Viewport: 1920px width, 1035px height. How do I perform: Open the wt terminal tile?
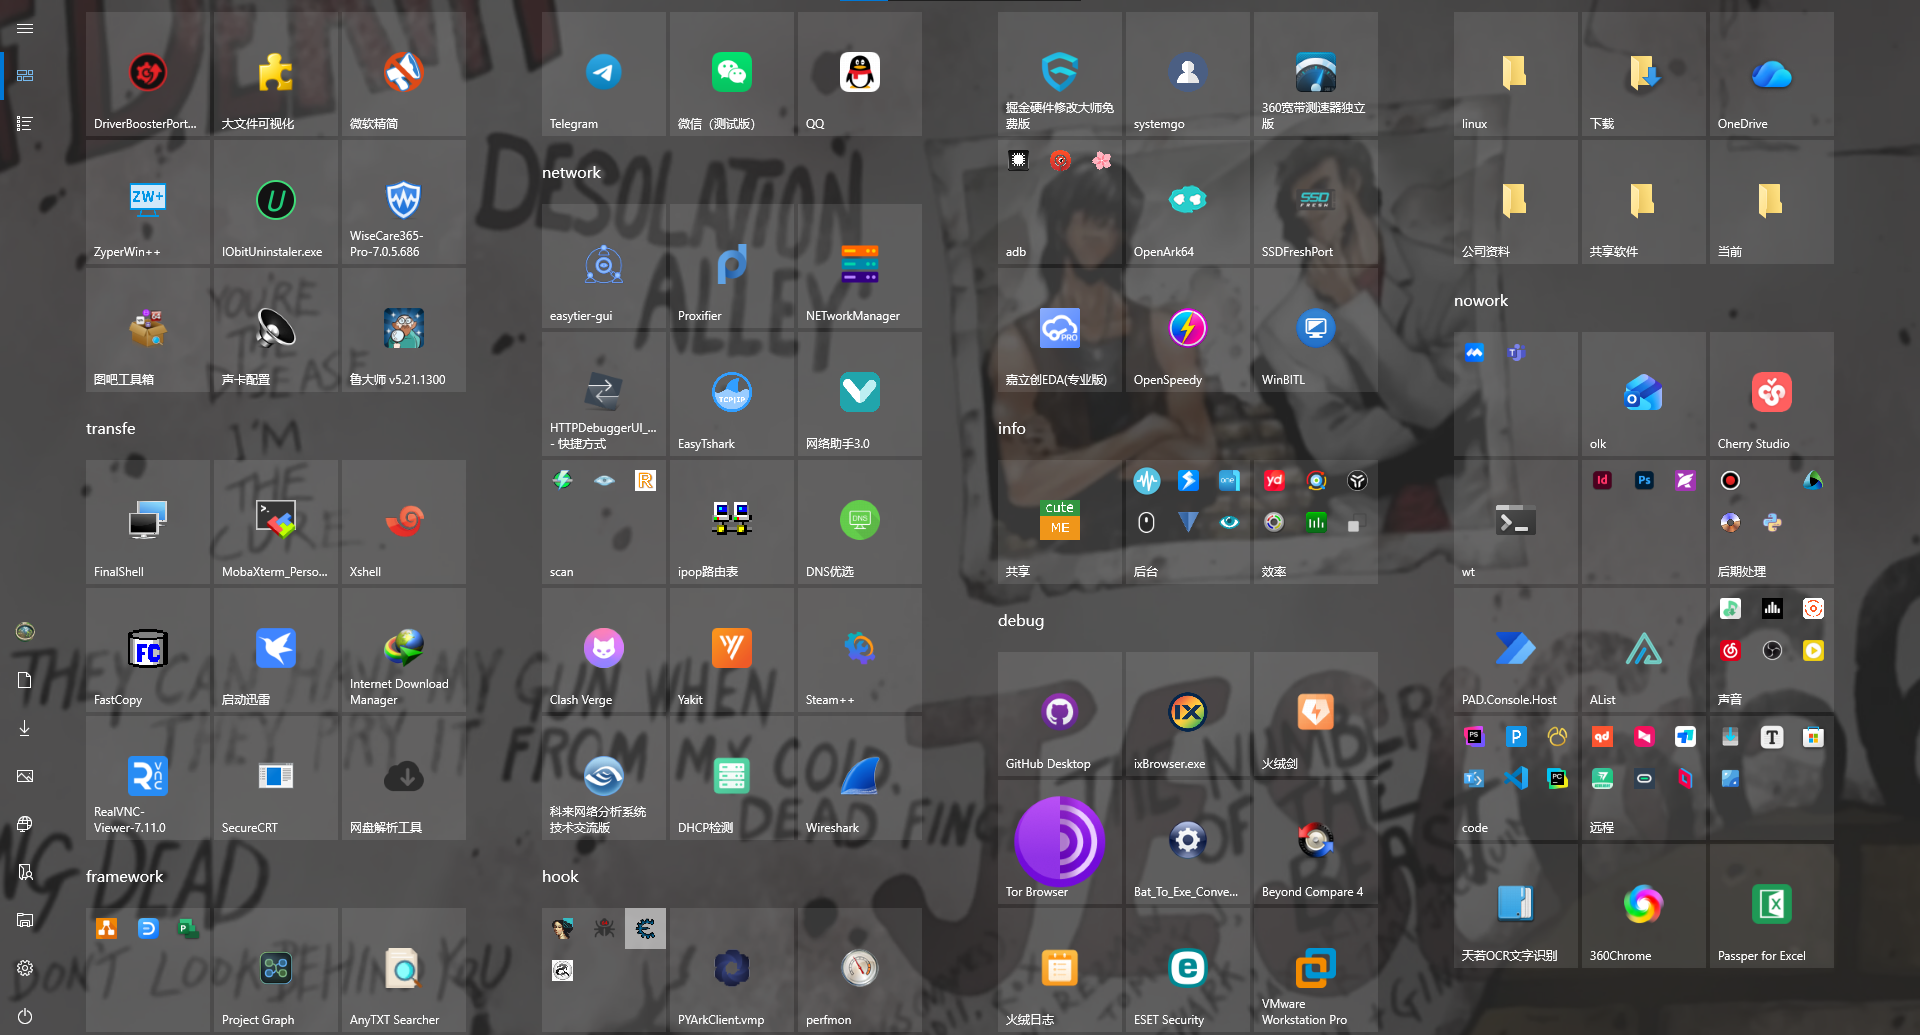pos(1516,522)
